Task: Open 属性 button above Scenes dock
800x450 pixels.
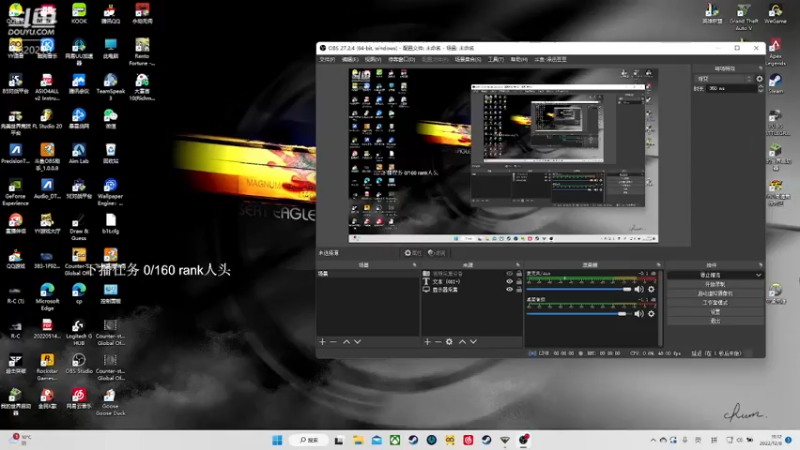Action: [x=413, y=253]
